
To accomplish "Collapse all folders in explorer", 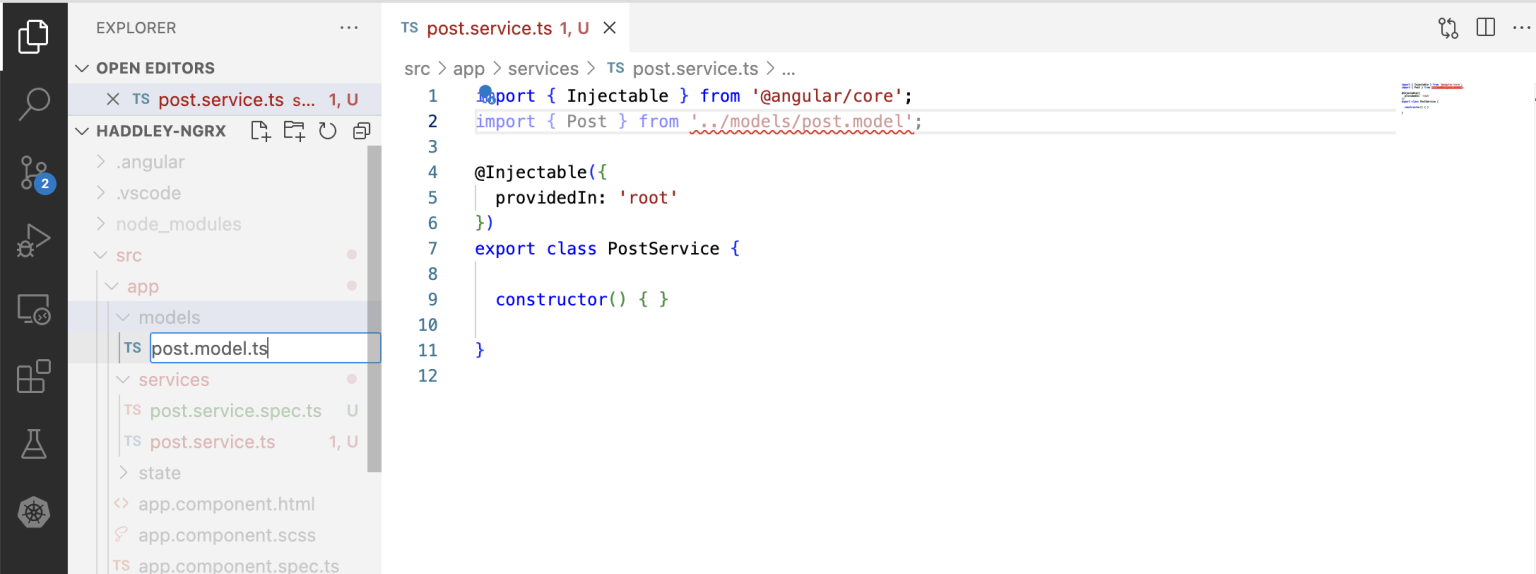I will pyautogui.click(x=361, y=131).
